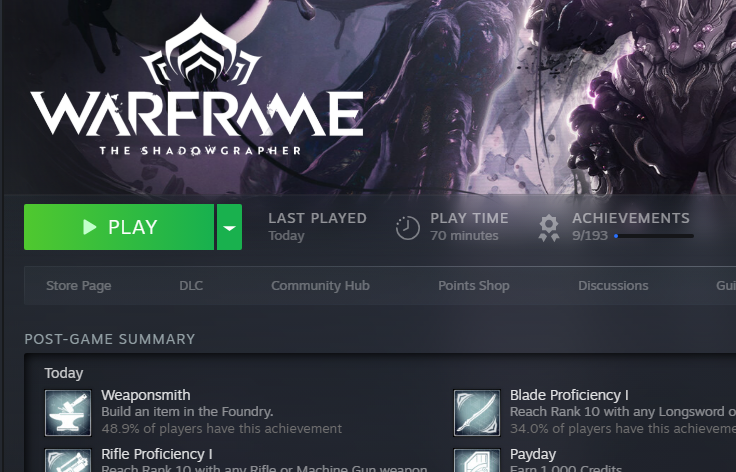Launch Warframe with the green PLAY button
The width and height of the screenshot is (736, 472).
coord(119,227)
